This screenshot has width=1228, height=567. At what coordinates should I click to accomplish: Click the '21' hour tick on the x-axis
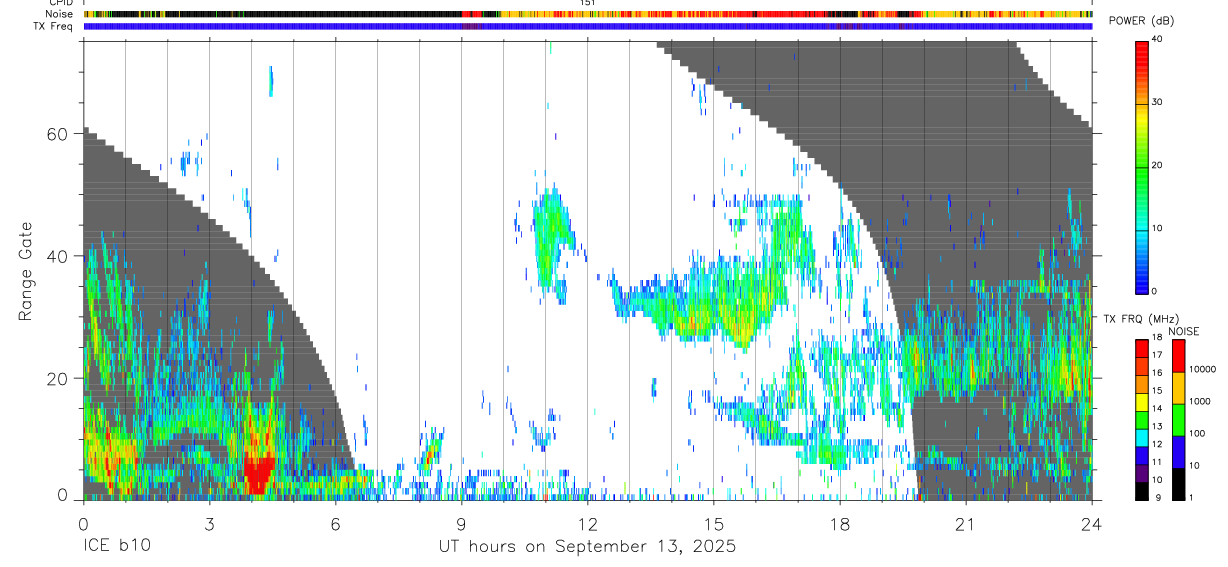(x=966, y=523)
